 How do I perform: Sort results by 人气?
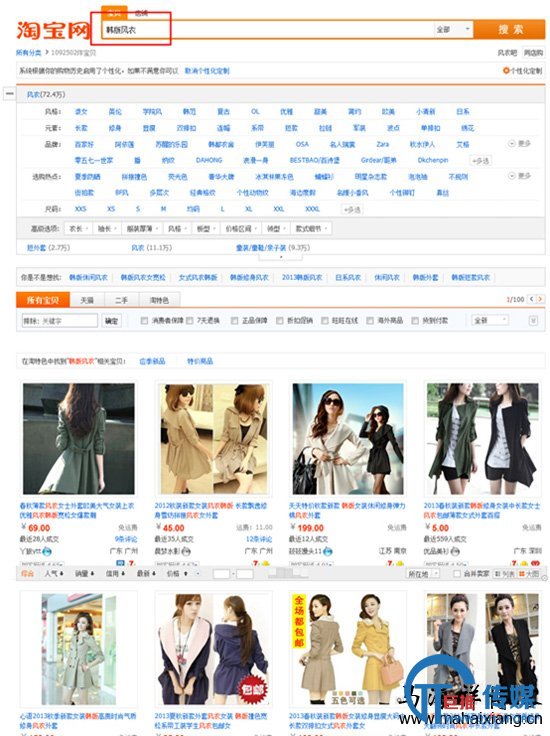click(x=54, y=574)
